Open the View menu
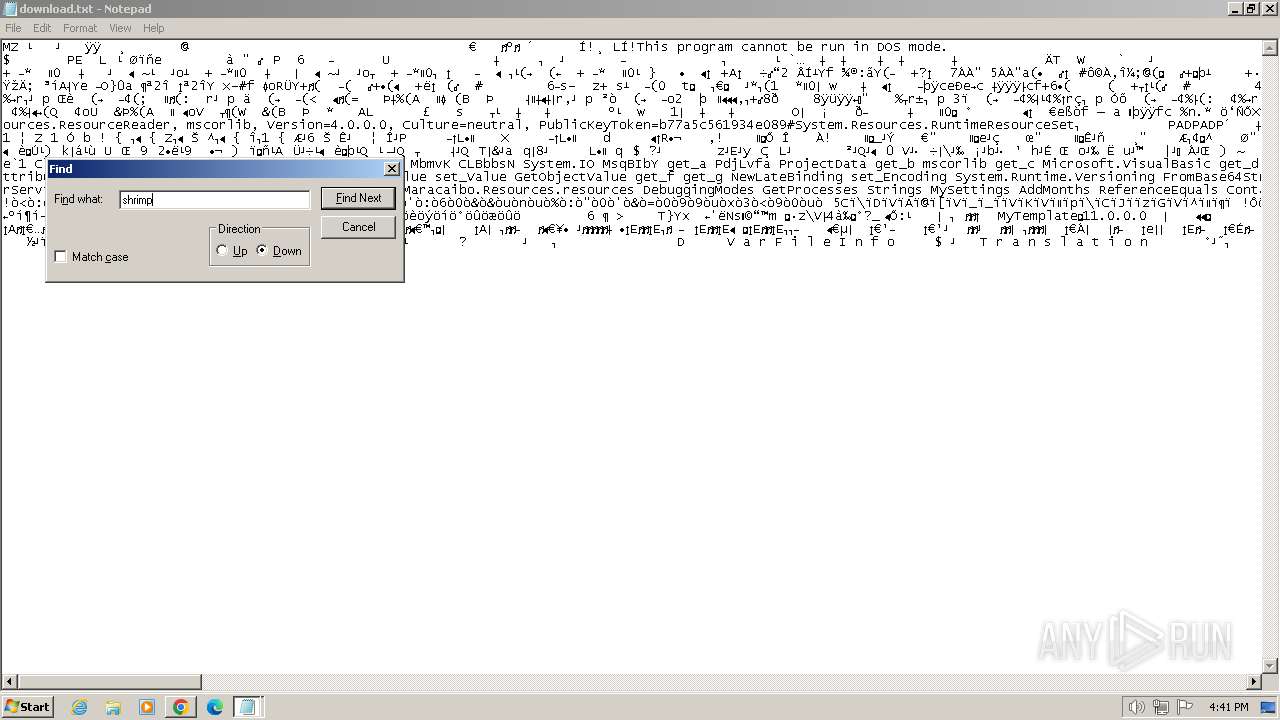The height and width of the screenshot is (720, 1280). click(x=120, y=28)
